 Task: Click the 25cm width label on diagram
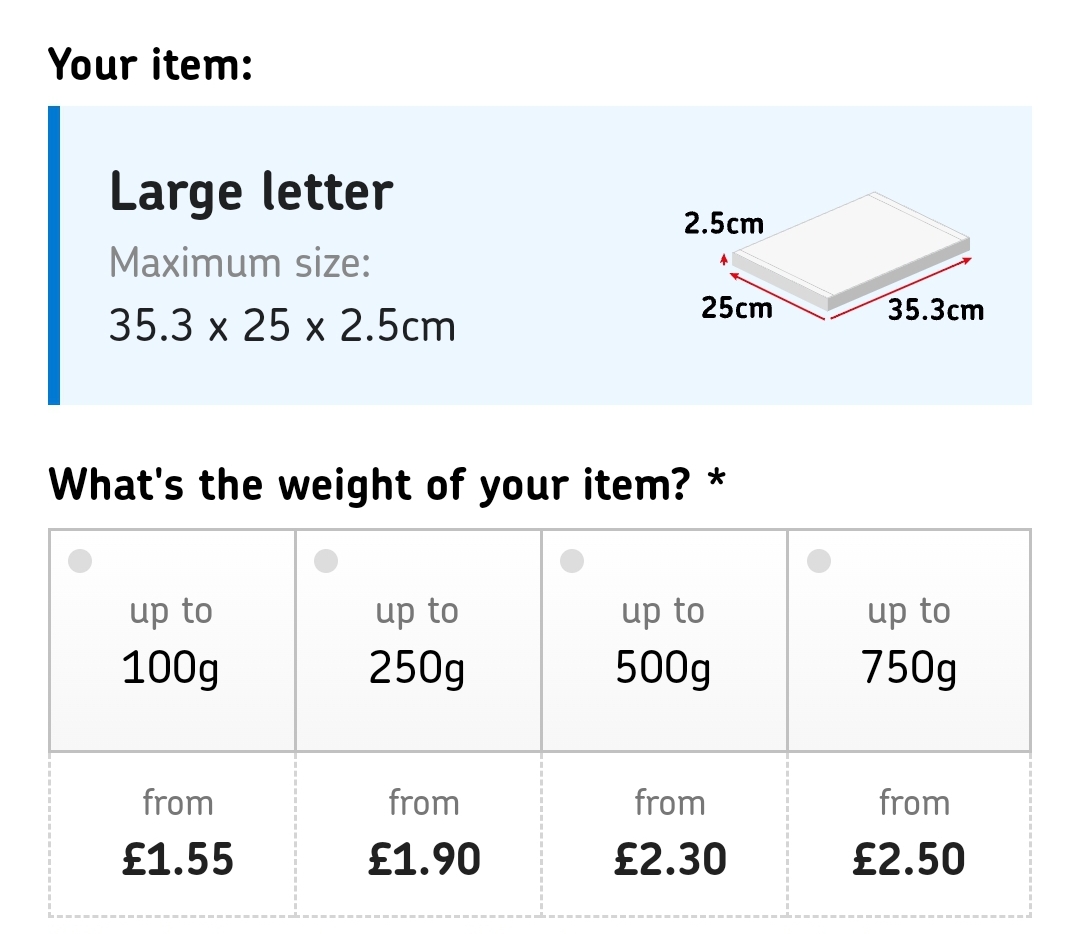737,307
